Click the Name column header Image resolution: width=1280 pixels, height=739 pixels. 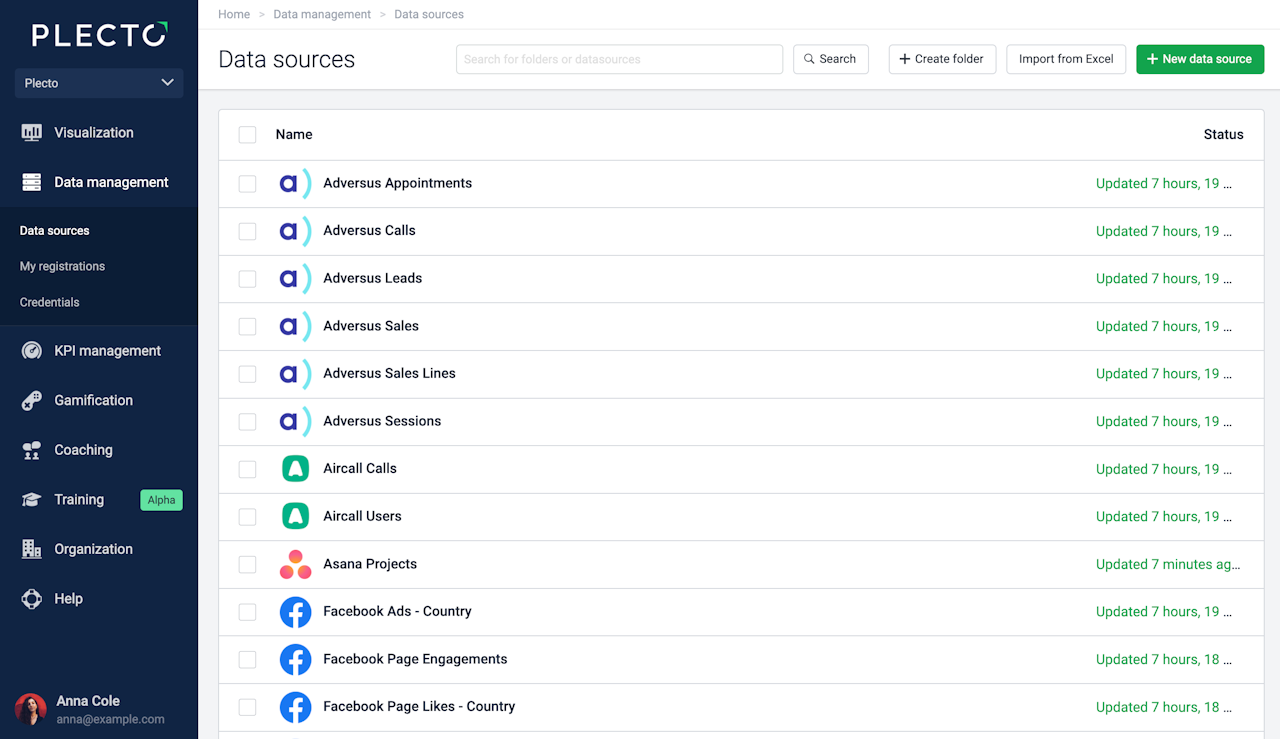click(294, 134)
